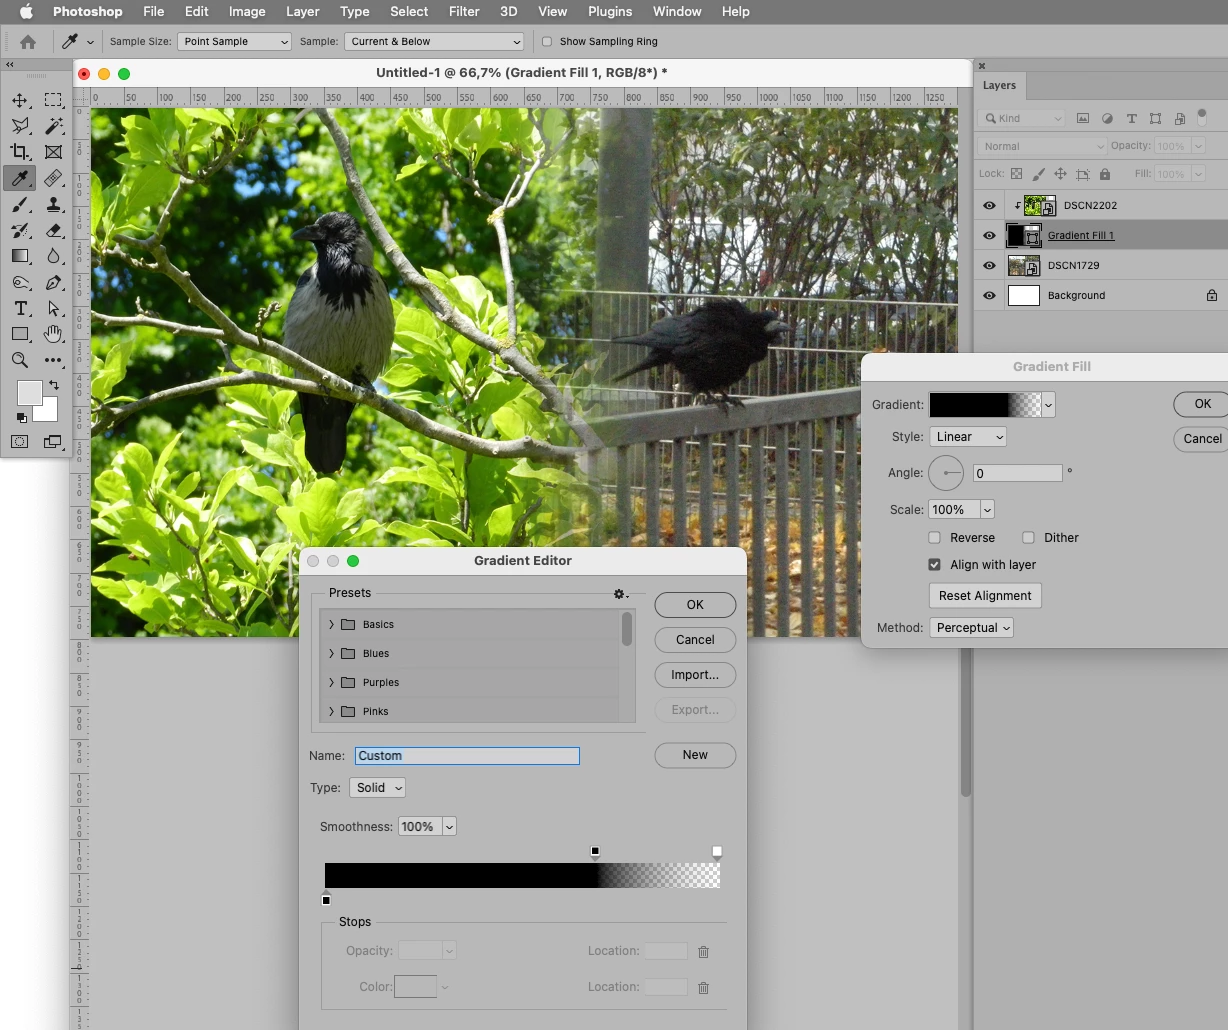Select the Brush tool
Screen dimensions: 1228x1030
point(20,204)
